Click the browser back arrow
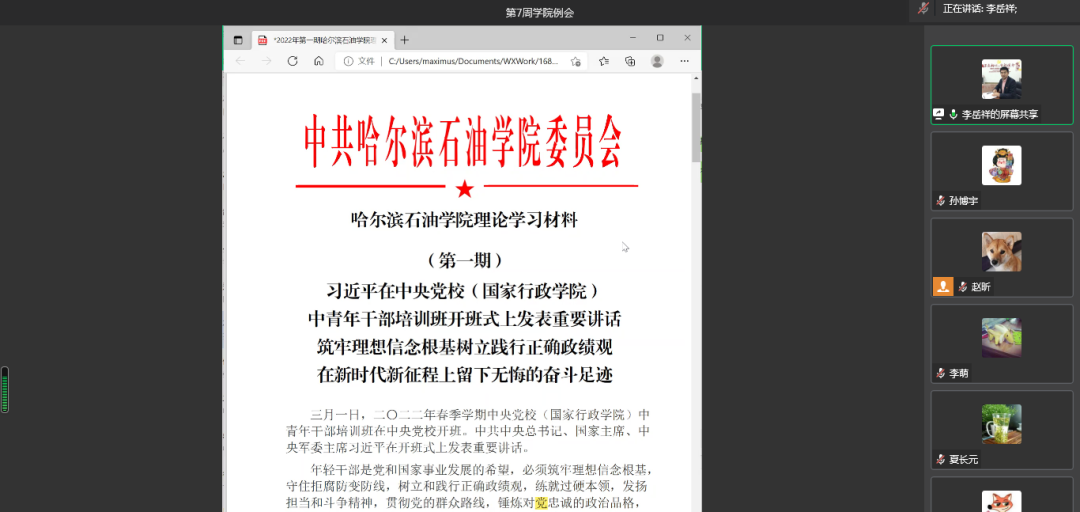 240,61
